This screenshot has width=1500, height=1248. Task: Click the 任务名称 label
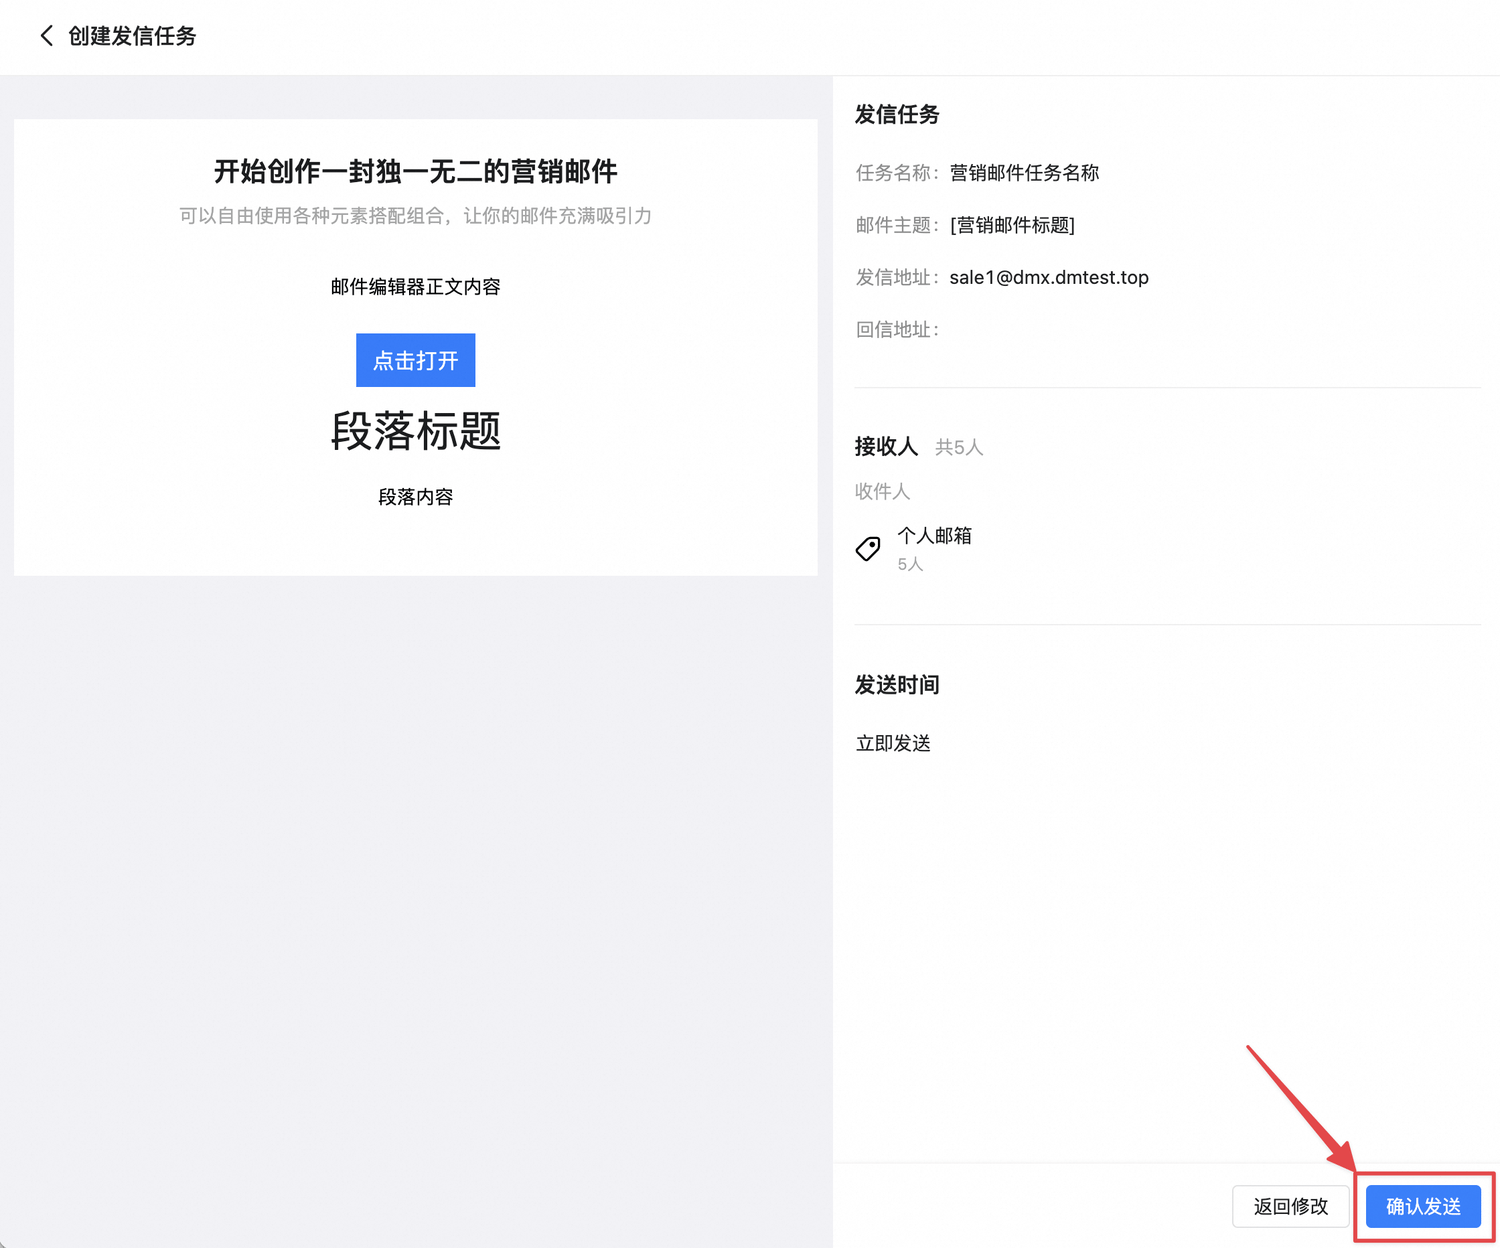[x=897, y=173]
